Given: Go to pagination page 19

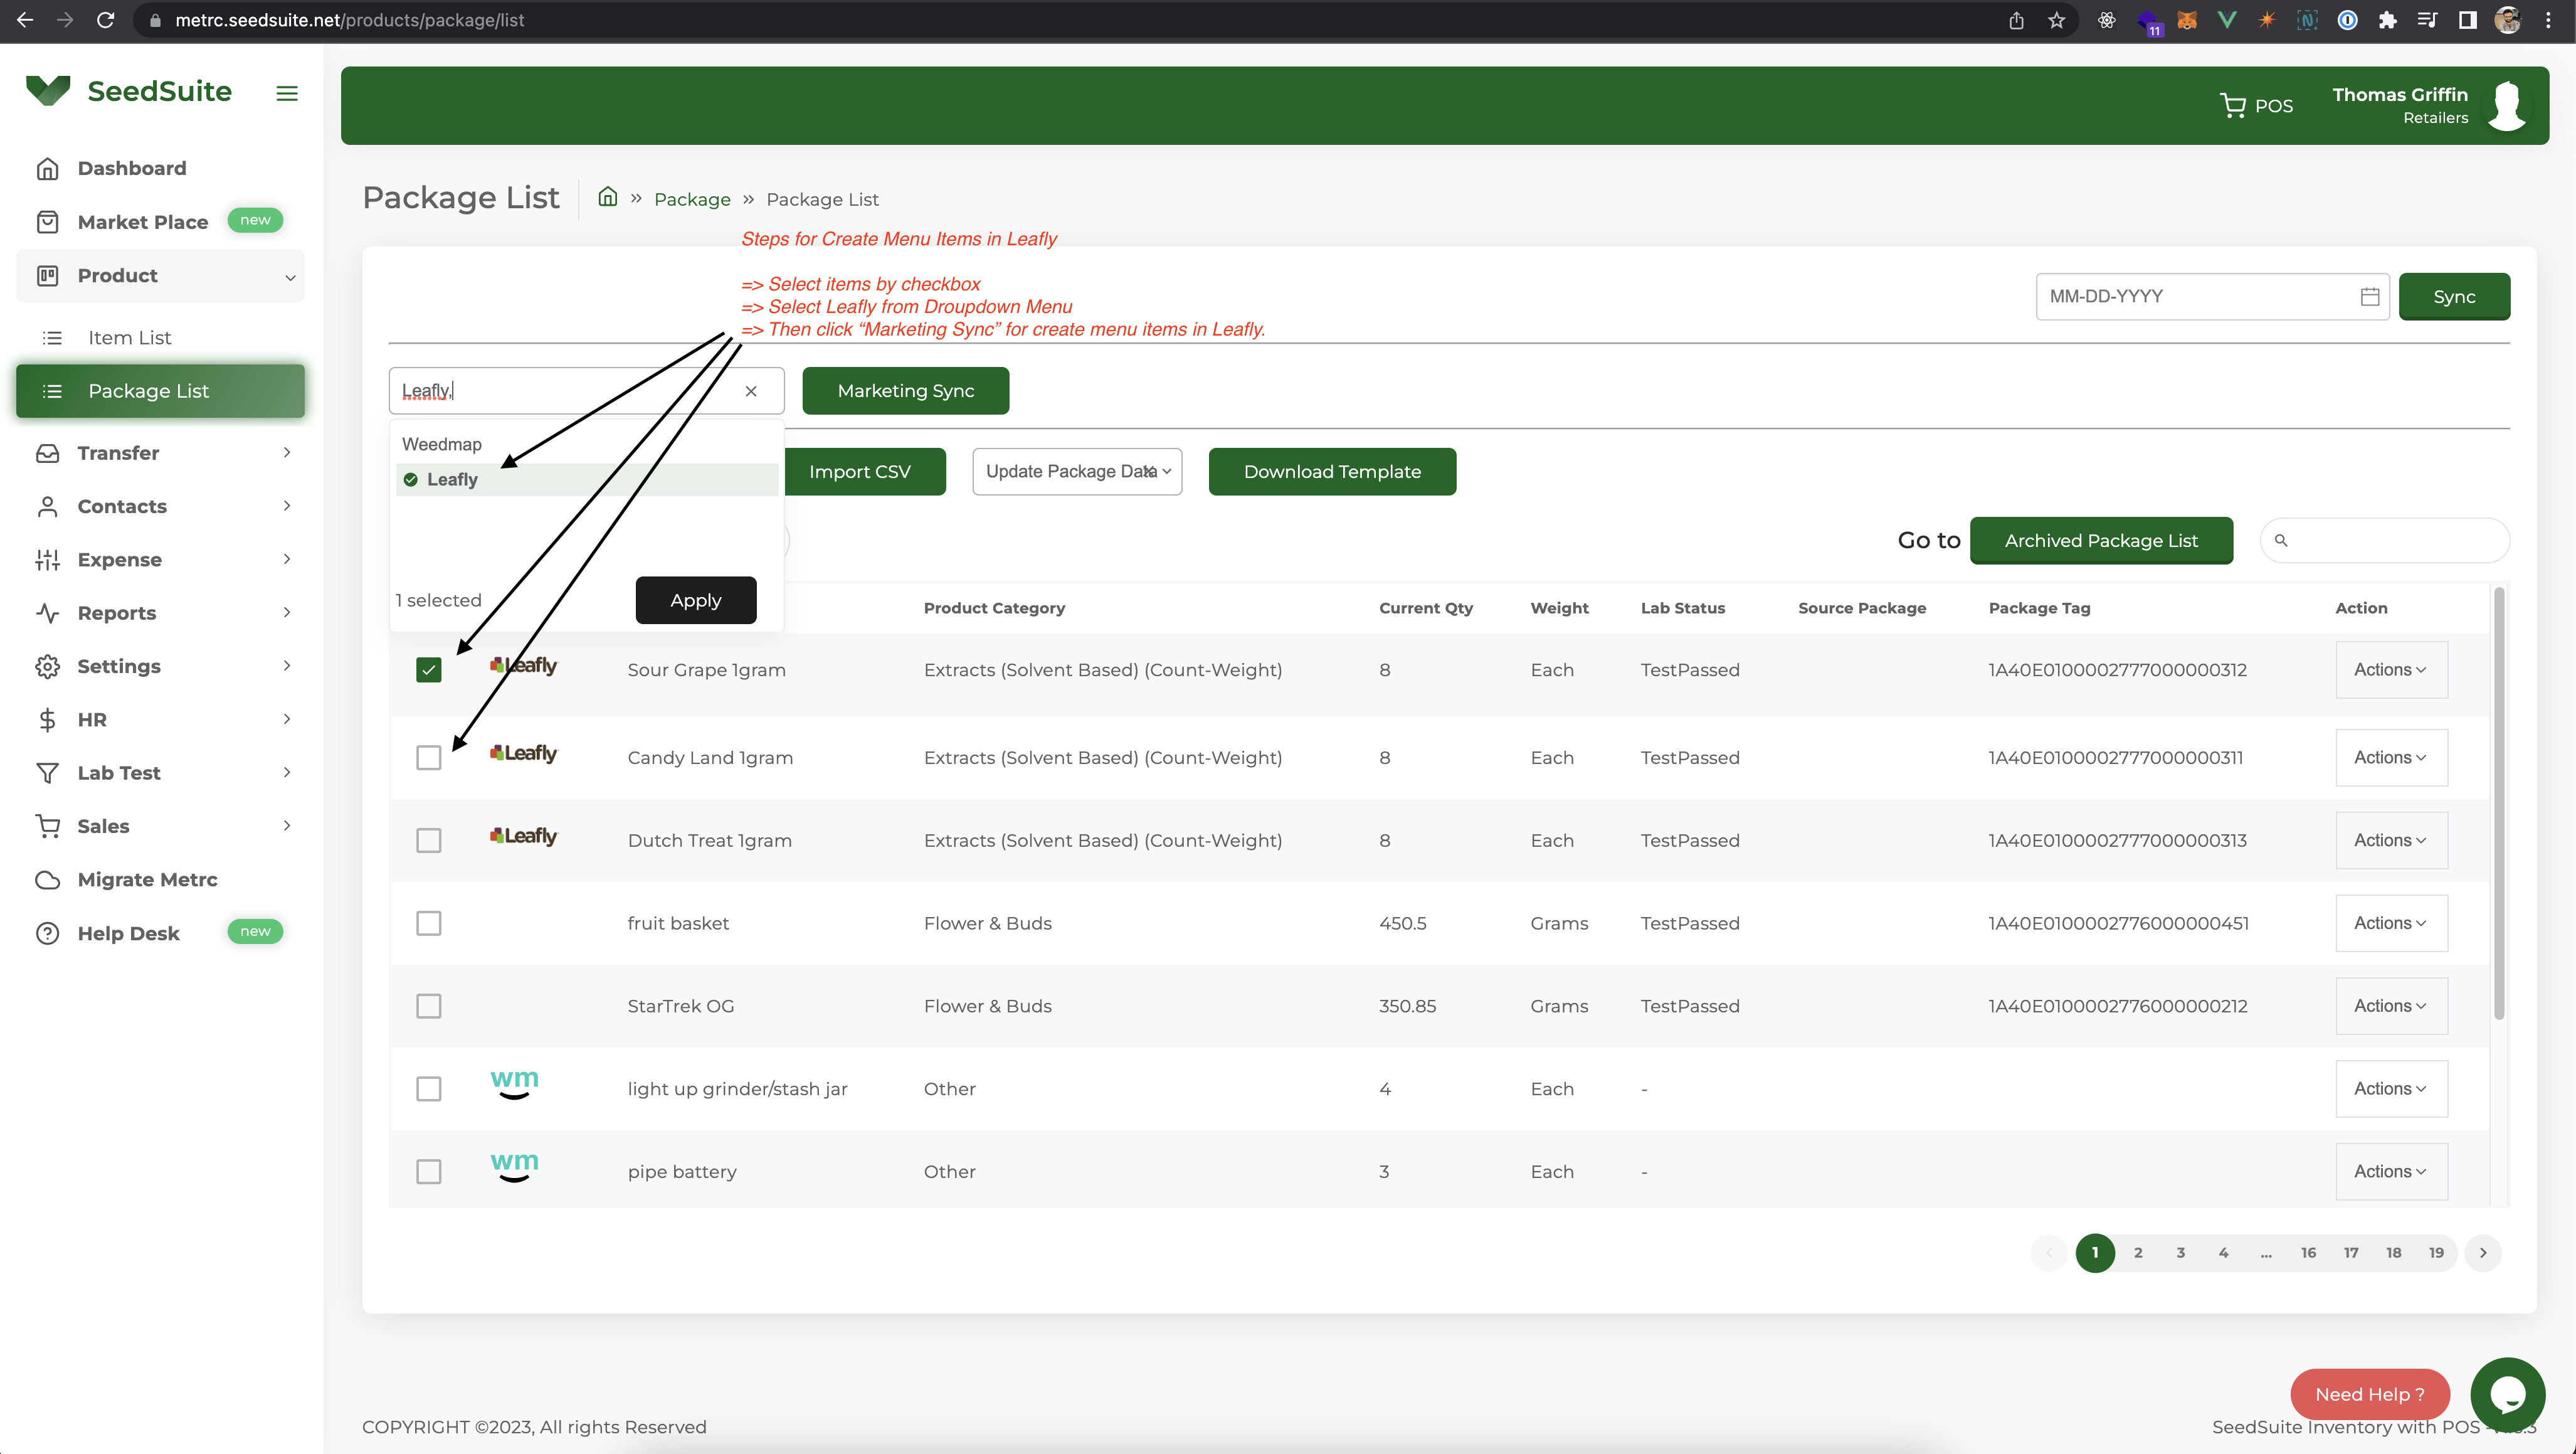Looking at the screenshot, I should tap(2436, 1252).
